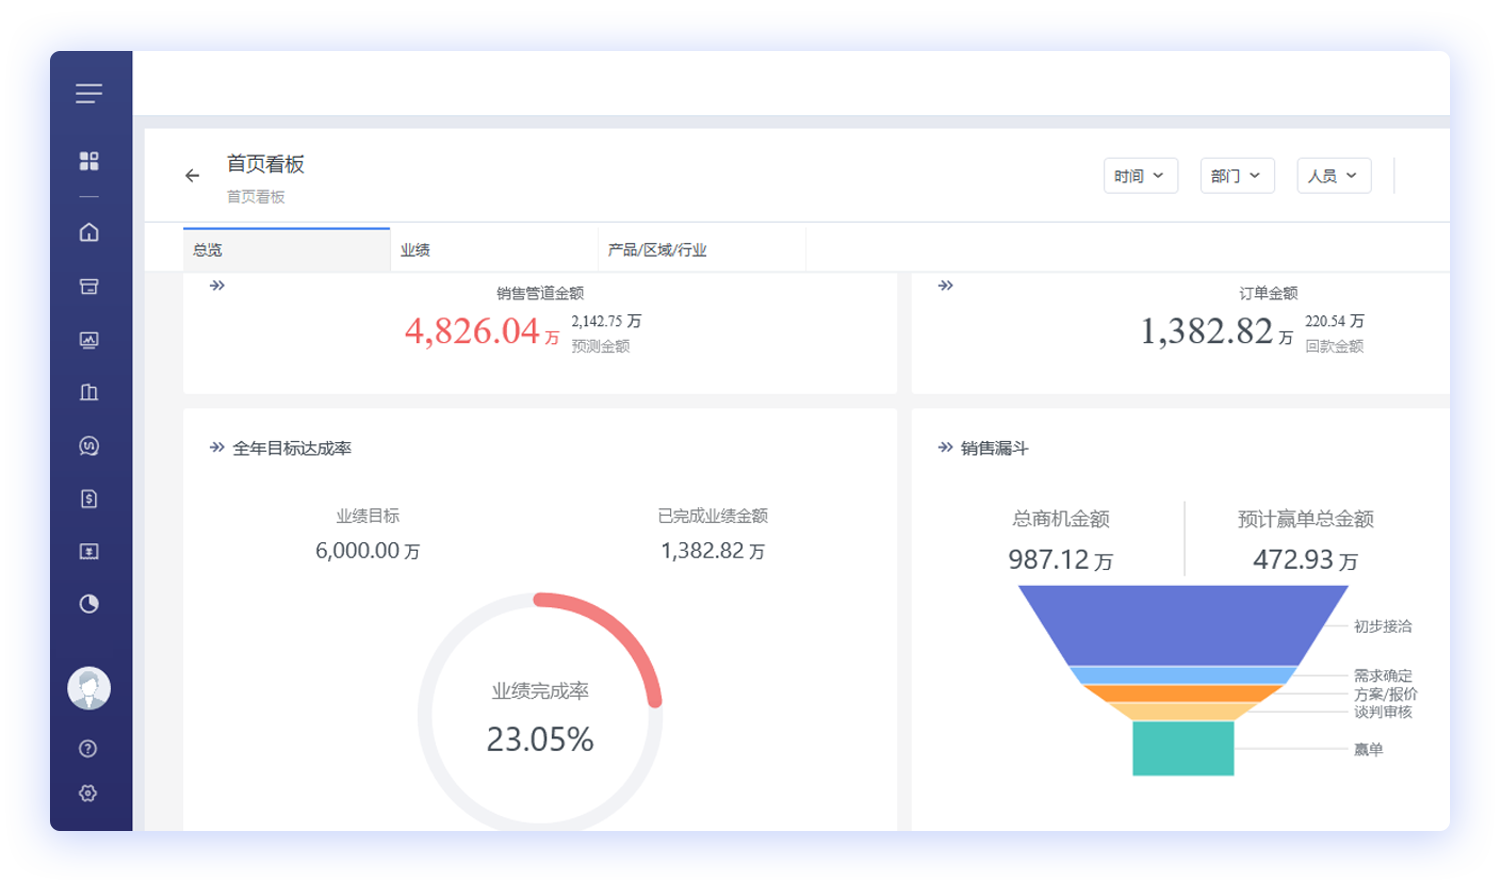Click the back arrow beside 首页看板
Screen dimensions: 1500x880
pyautogui.click(x=192, y=176)
